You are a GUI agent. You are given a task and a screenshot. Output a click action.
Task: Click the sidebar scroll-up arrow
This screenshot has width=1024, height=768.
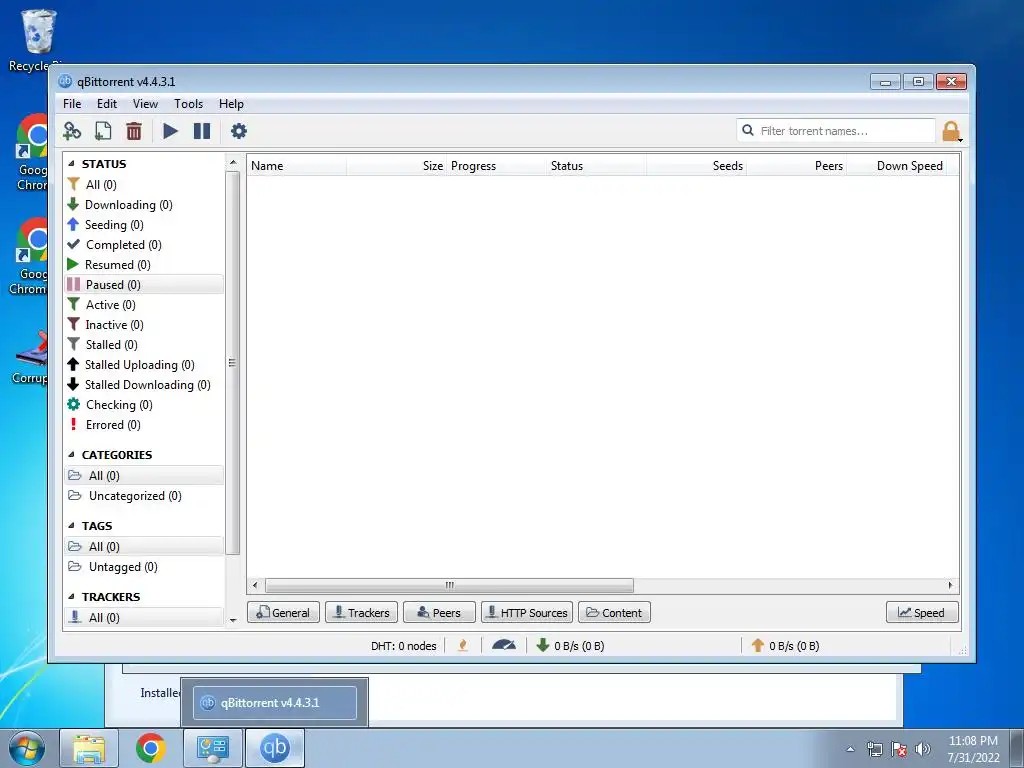point(232,162)
